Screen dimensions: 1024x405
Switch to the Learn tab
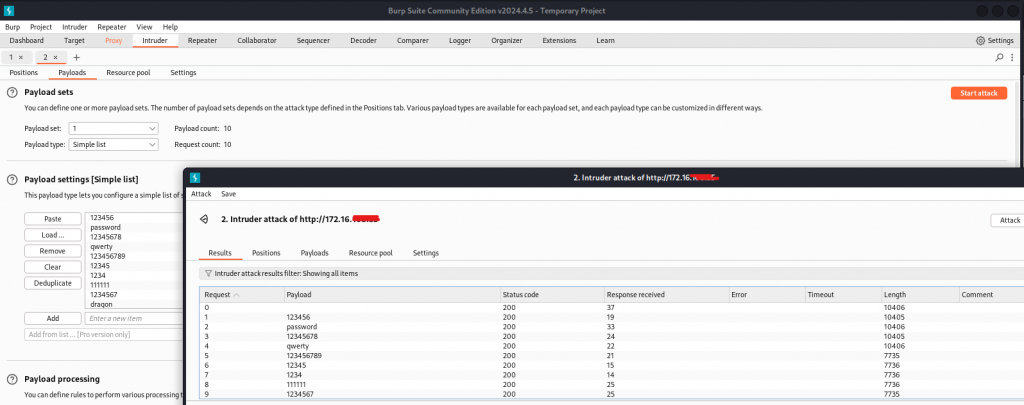(x=605, y=40)
